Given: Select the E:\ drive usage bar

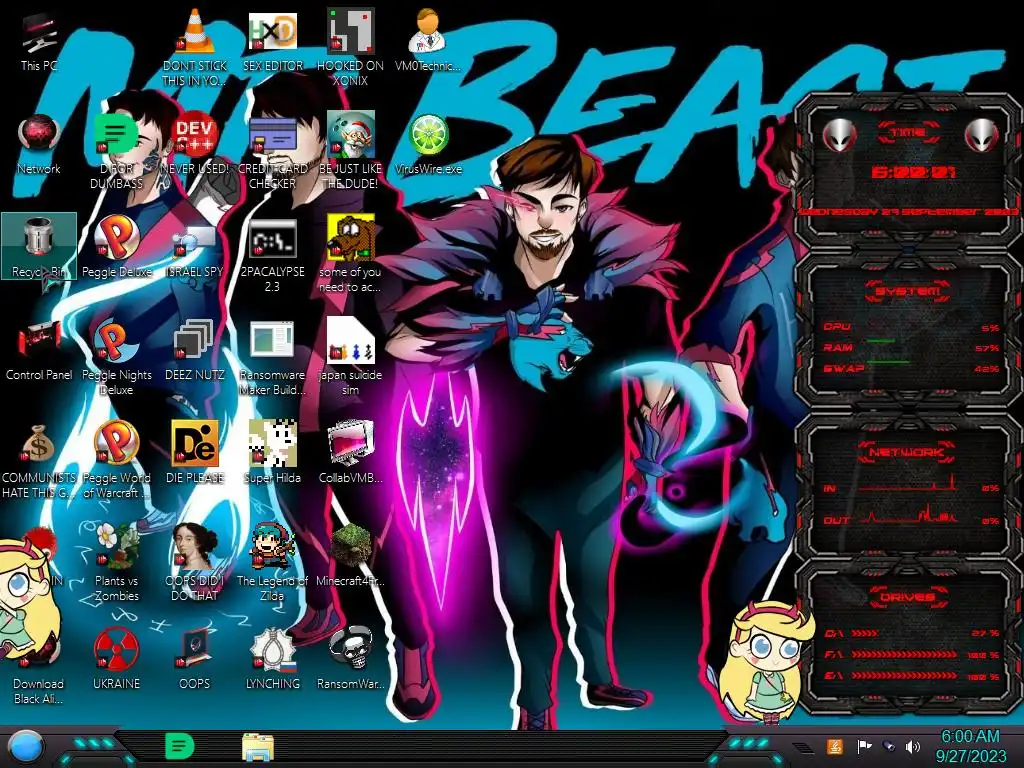Looking at the screenshot, I should (x=912, y=677).
